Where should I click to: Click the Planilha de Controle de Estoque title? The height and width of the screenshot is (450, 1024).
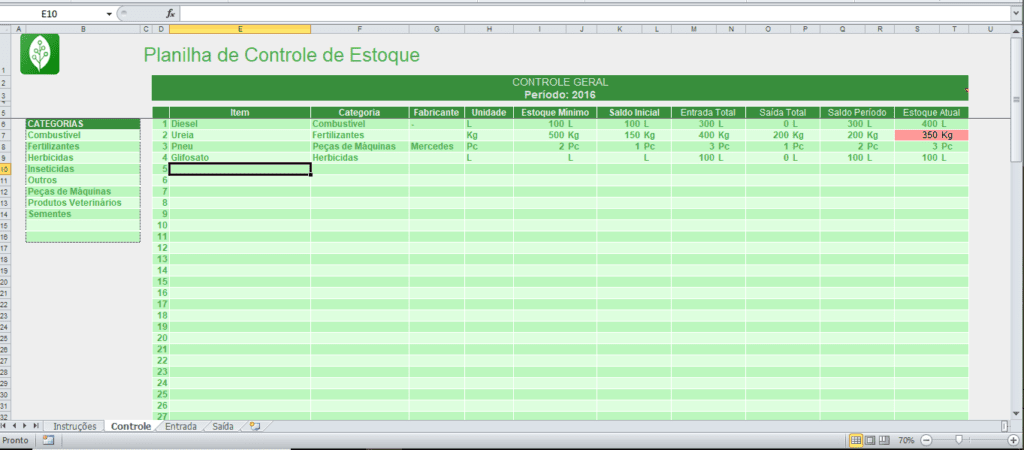click(281, 55)
